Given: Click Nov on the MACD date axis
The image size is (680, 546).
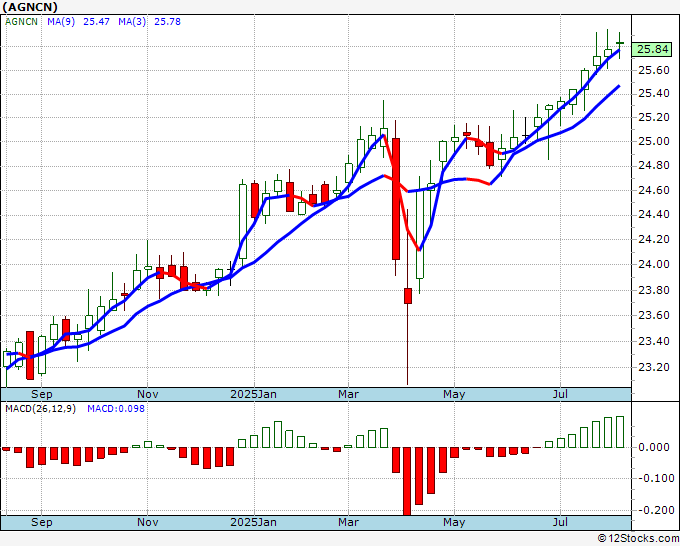Looking at the screenshot, I should tap(147, 522).
